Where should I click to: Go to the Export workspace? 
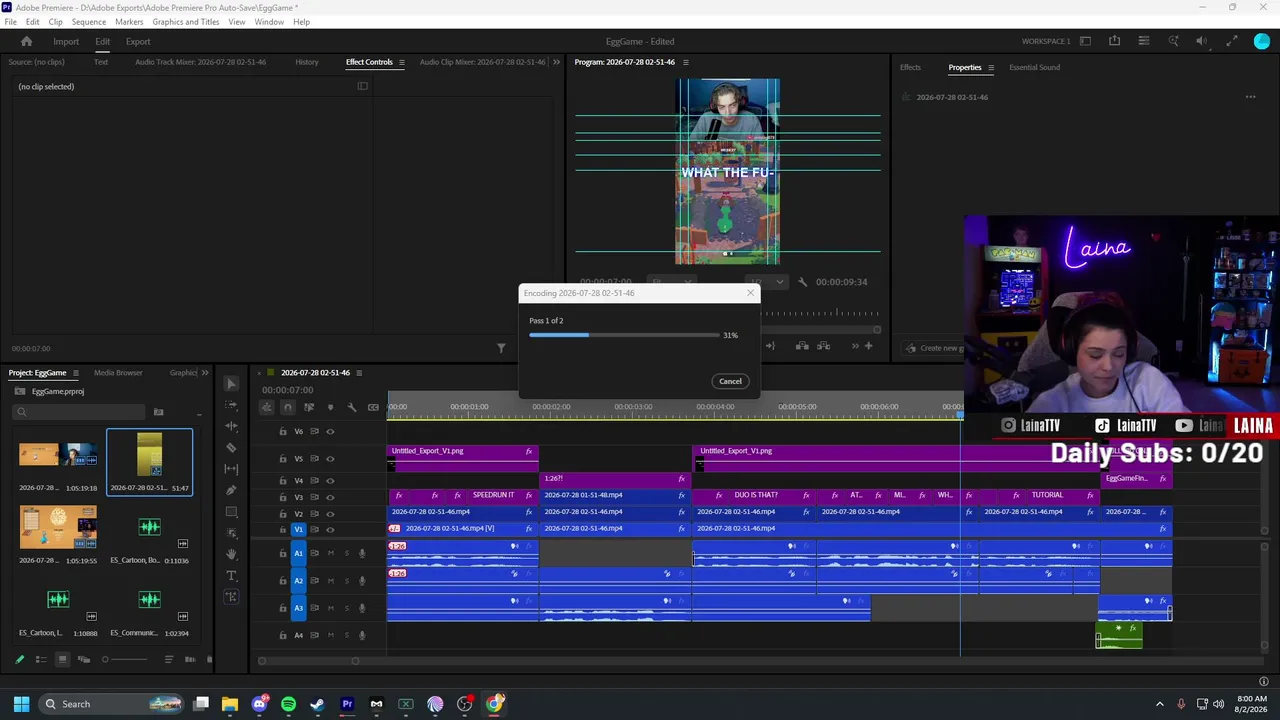pyautogui.click(x=138, y=42)
